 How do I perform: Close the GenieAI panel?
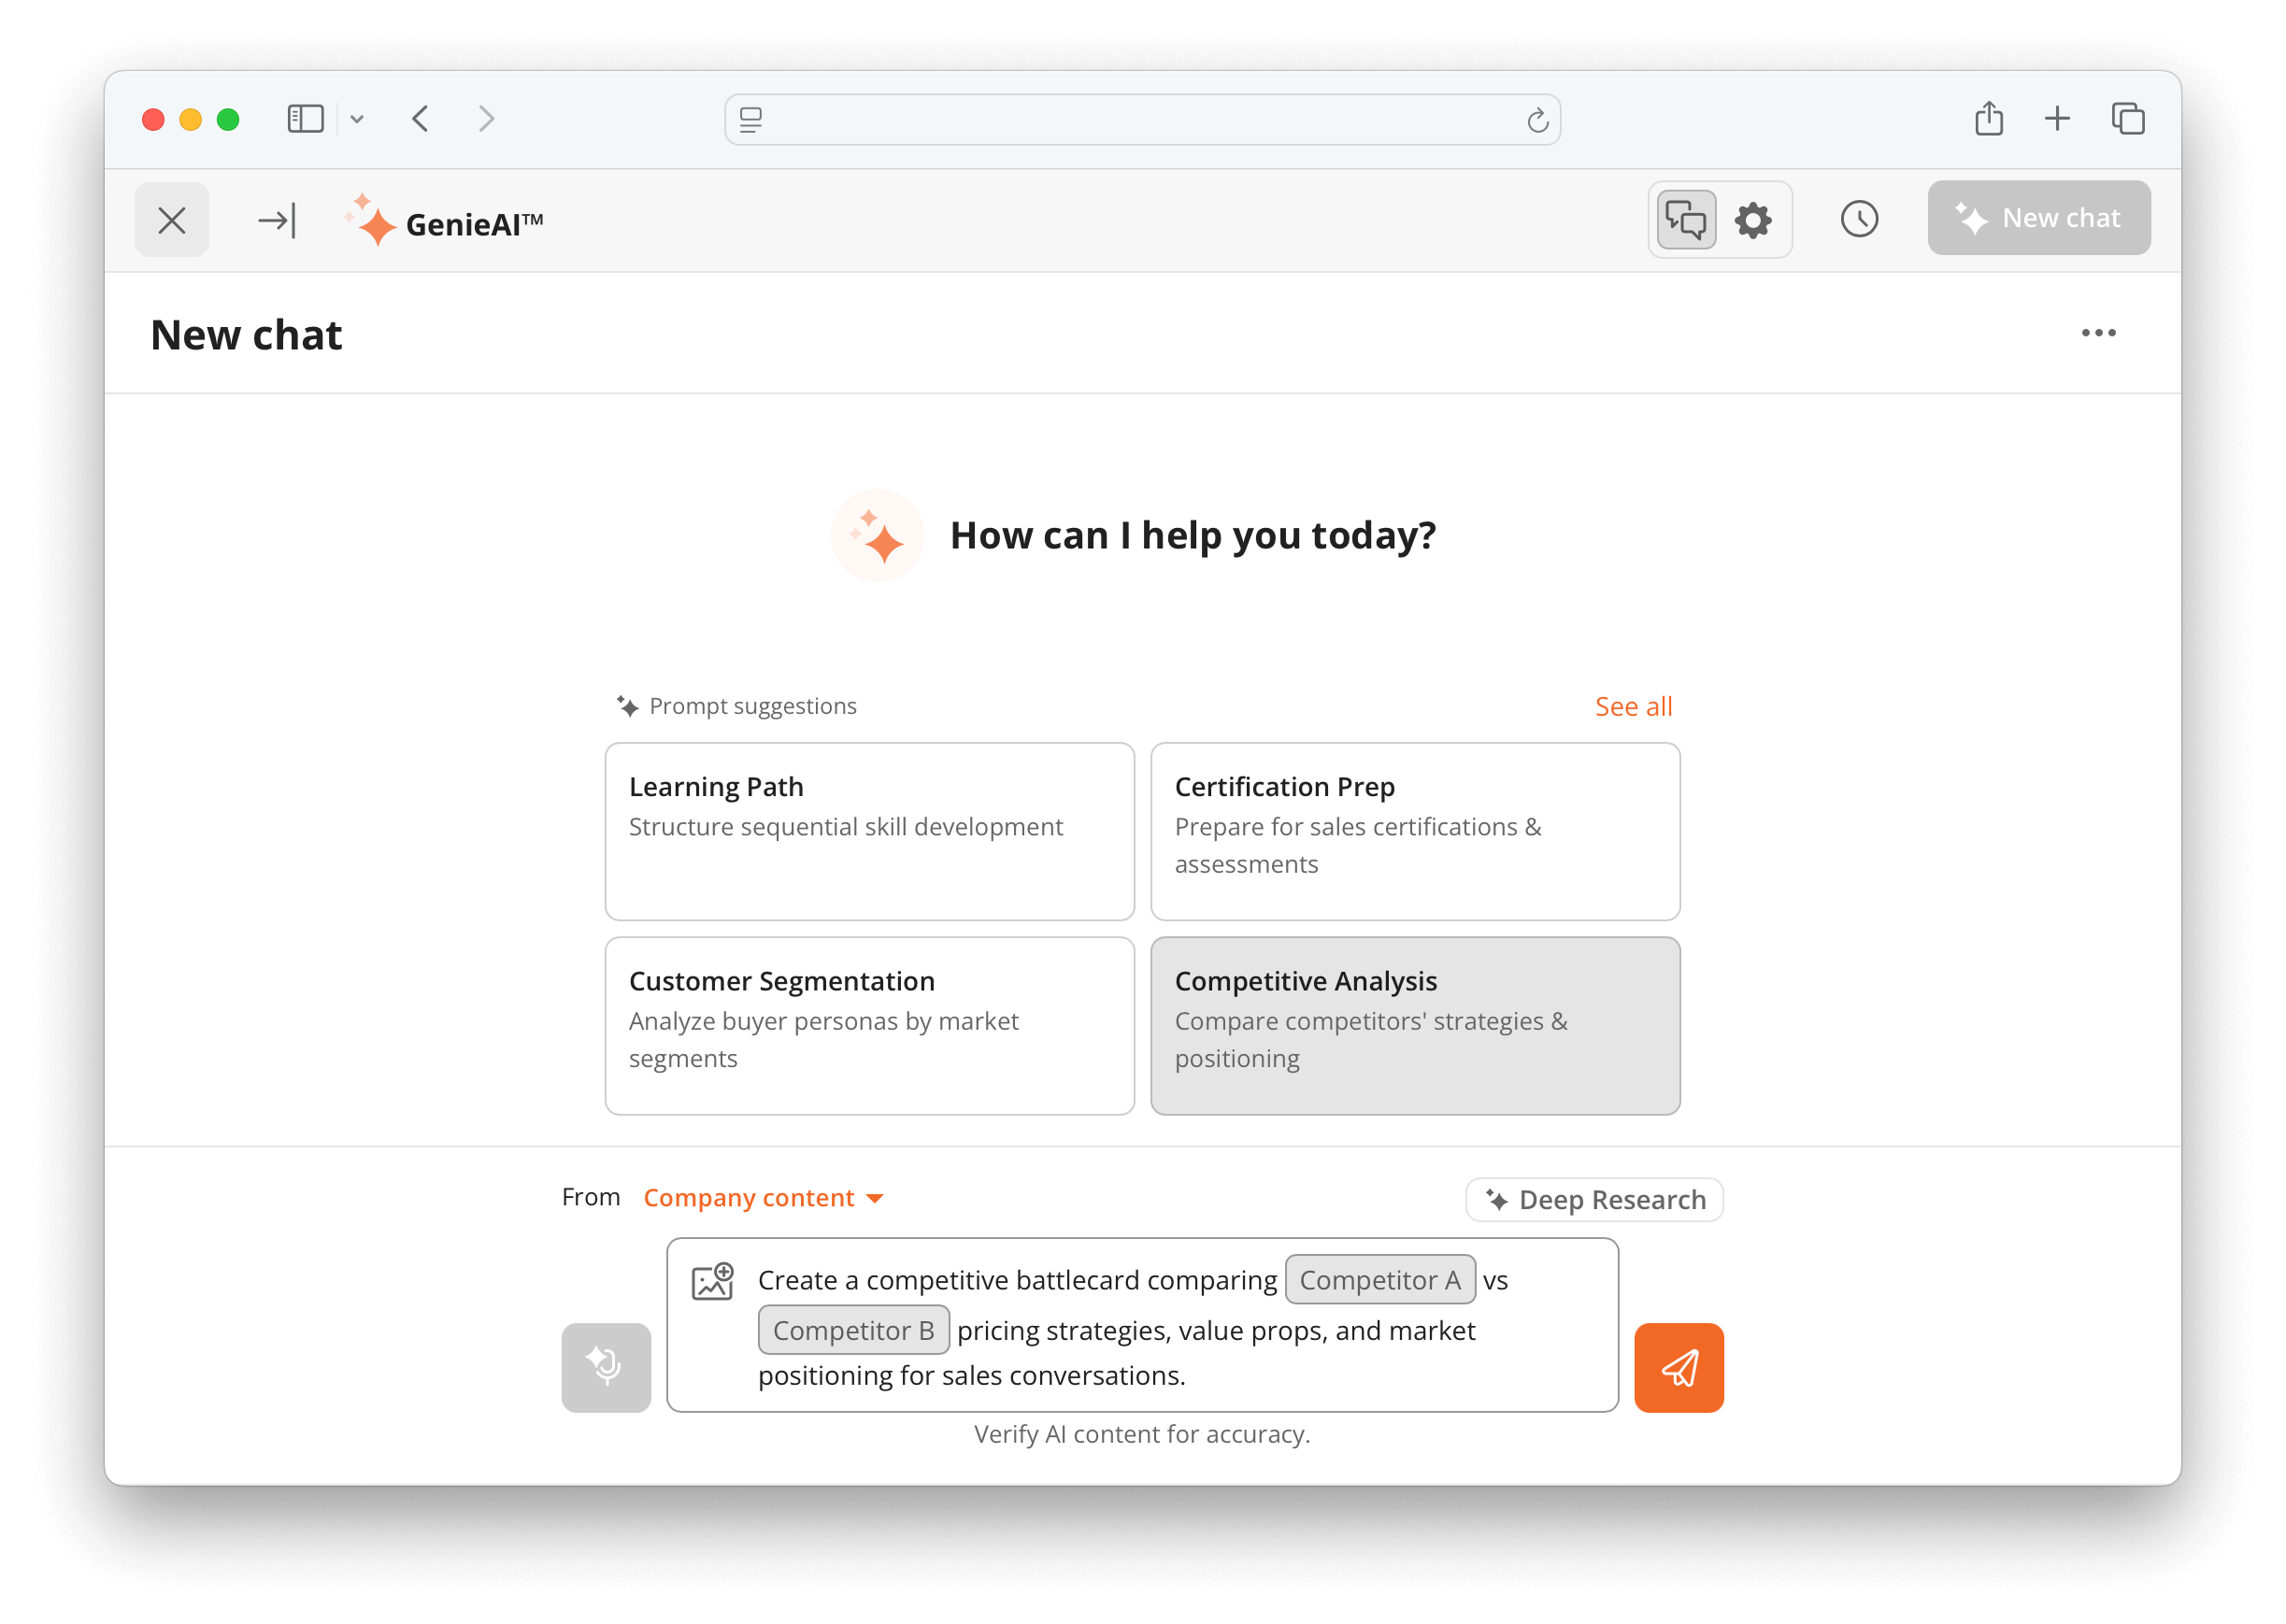171,219
